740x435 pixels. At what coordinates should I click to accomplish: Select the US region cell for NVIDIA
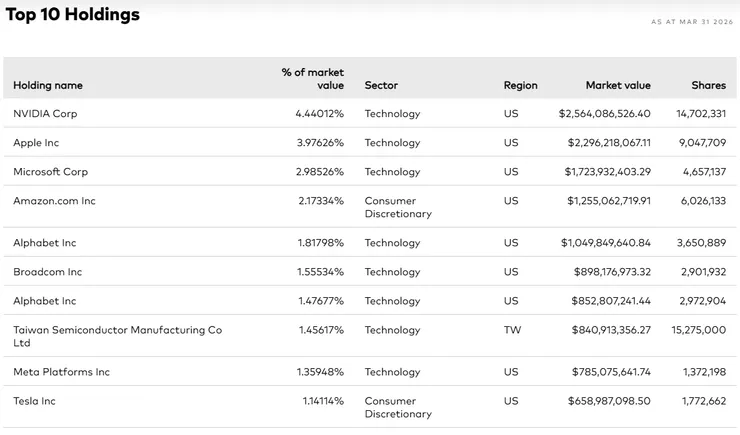point(511,114)
